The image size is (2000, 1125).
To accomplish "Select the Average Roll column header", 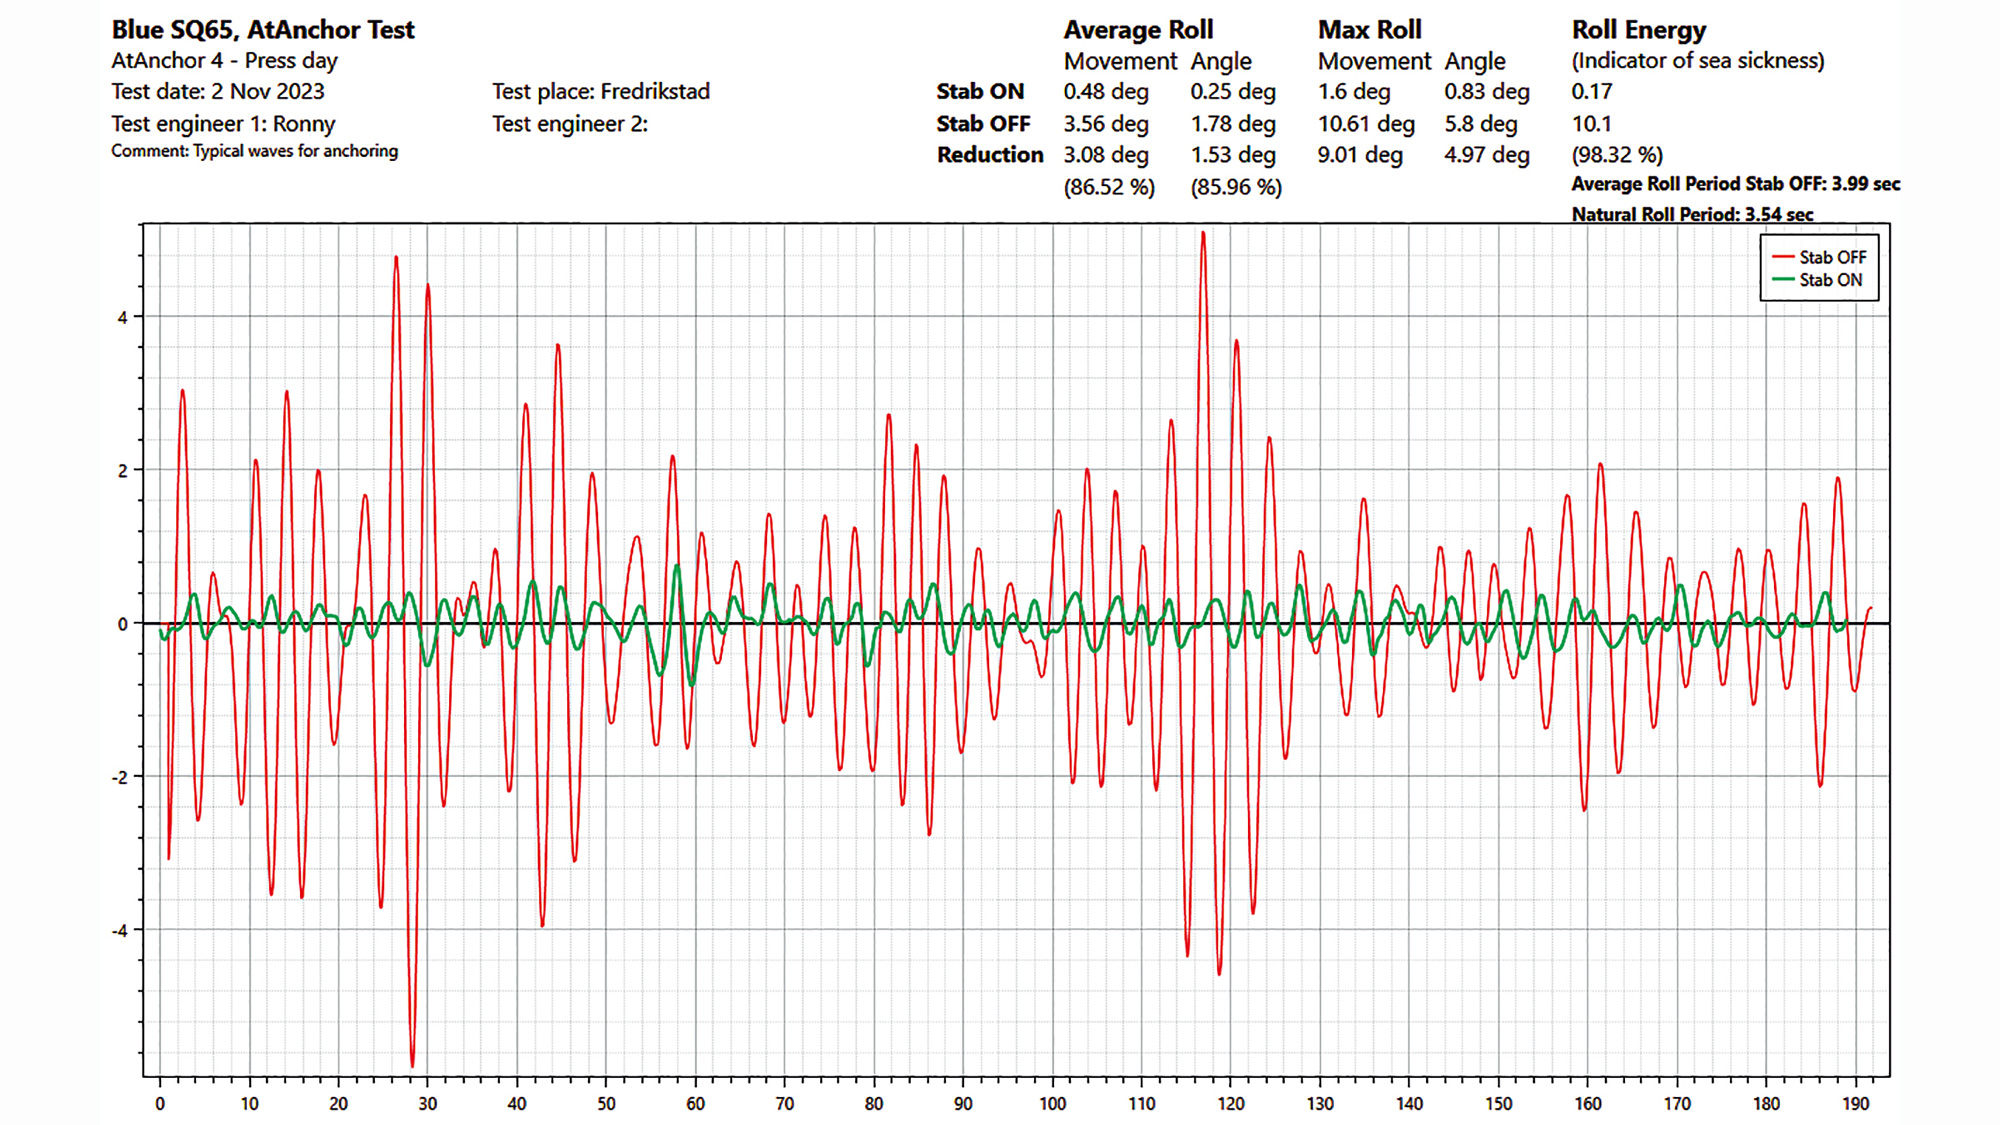I will pyautogui.click(x=1138, y=30).
